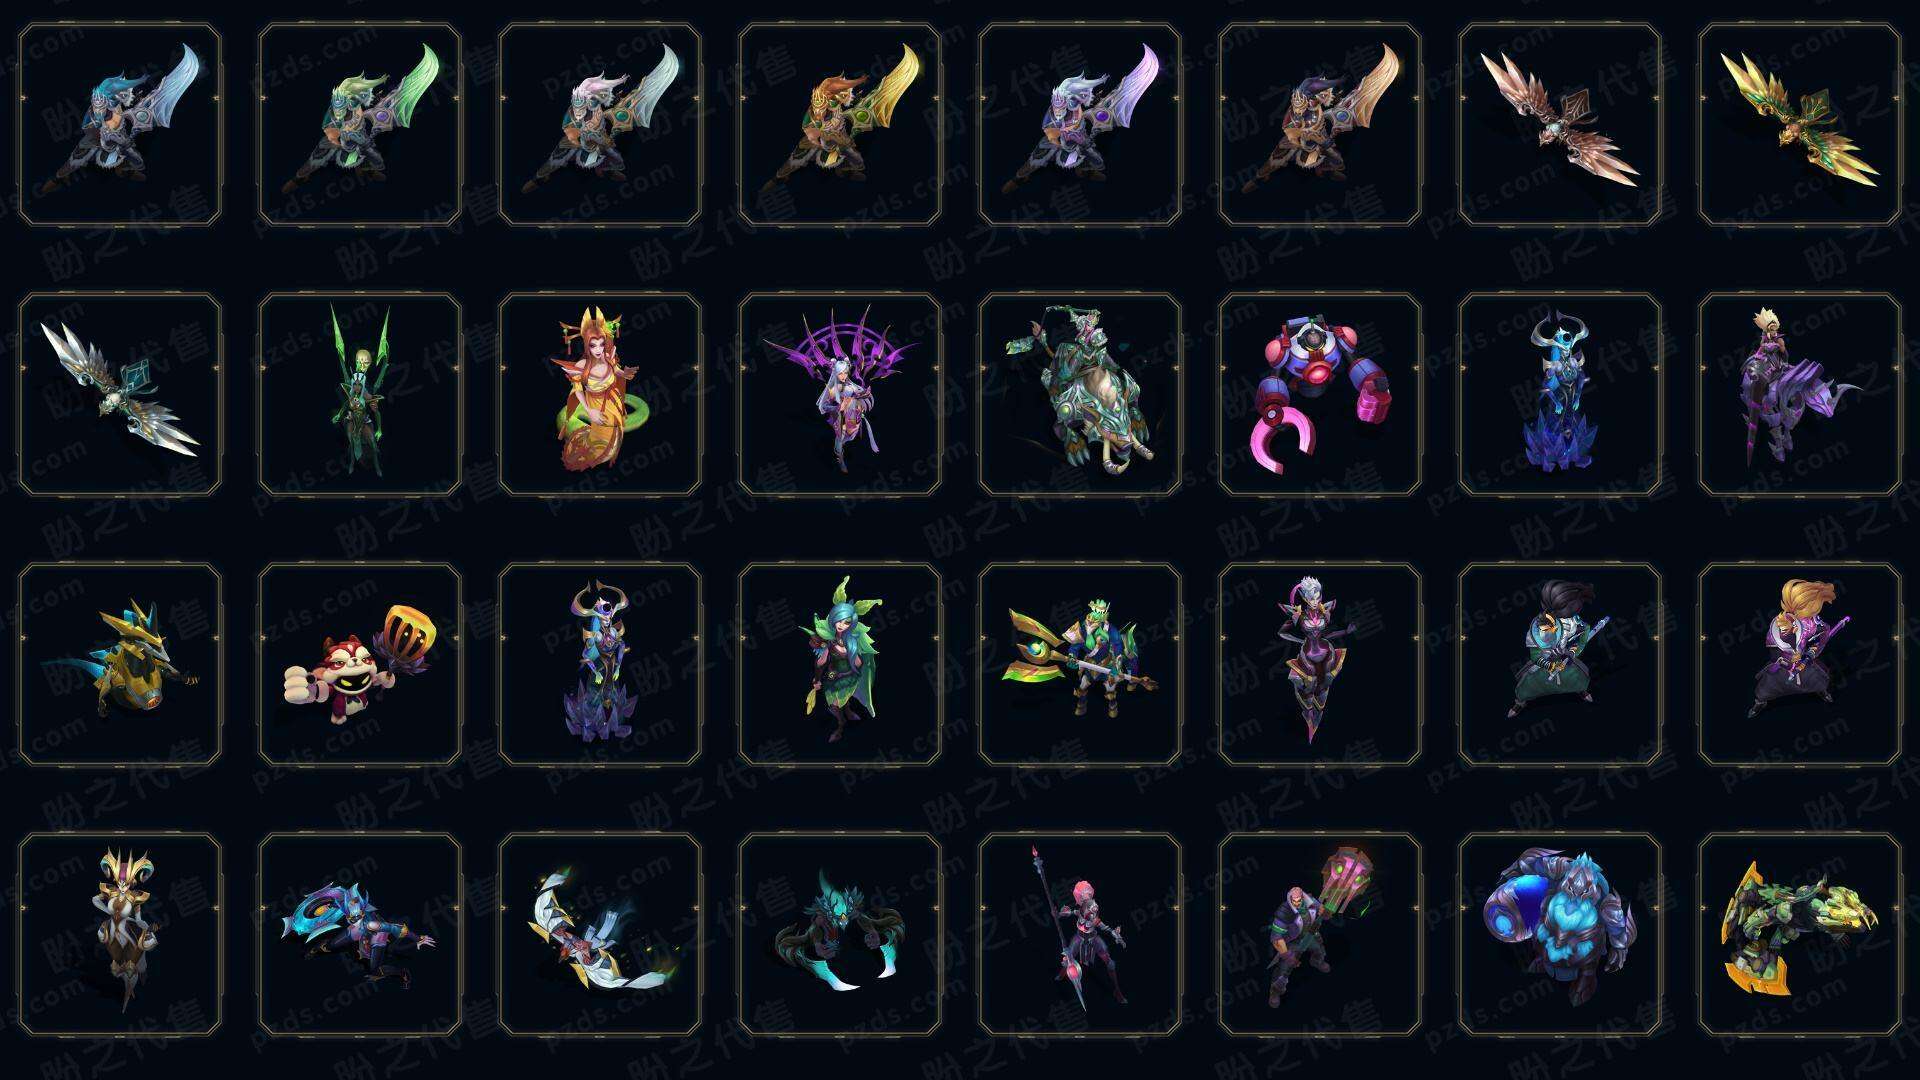Choose the man with pink-green lantern staff
The image size is (1920, 1080).
(1320, 934)
